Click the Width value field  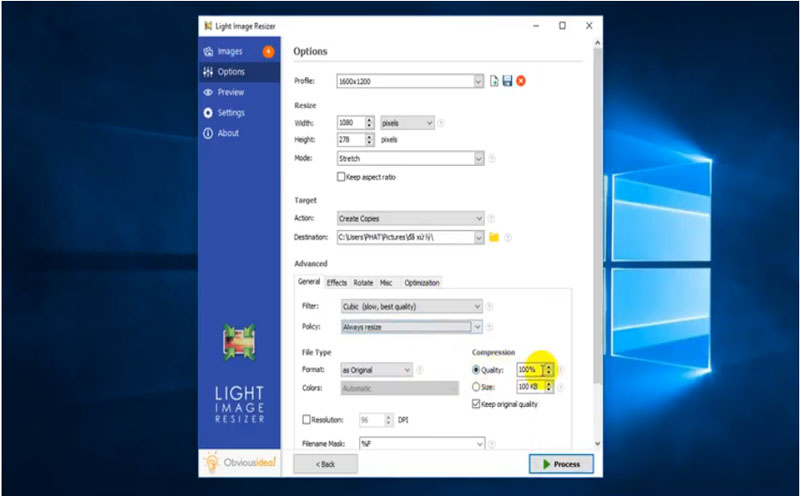coord(351,123)
